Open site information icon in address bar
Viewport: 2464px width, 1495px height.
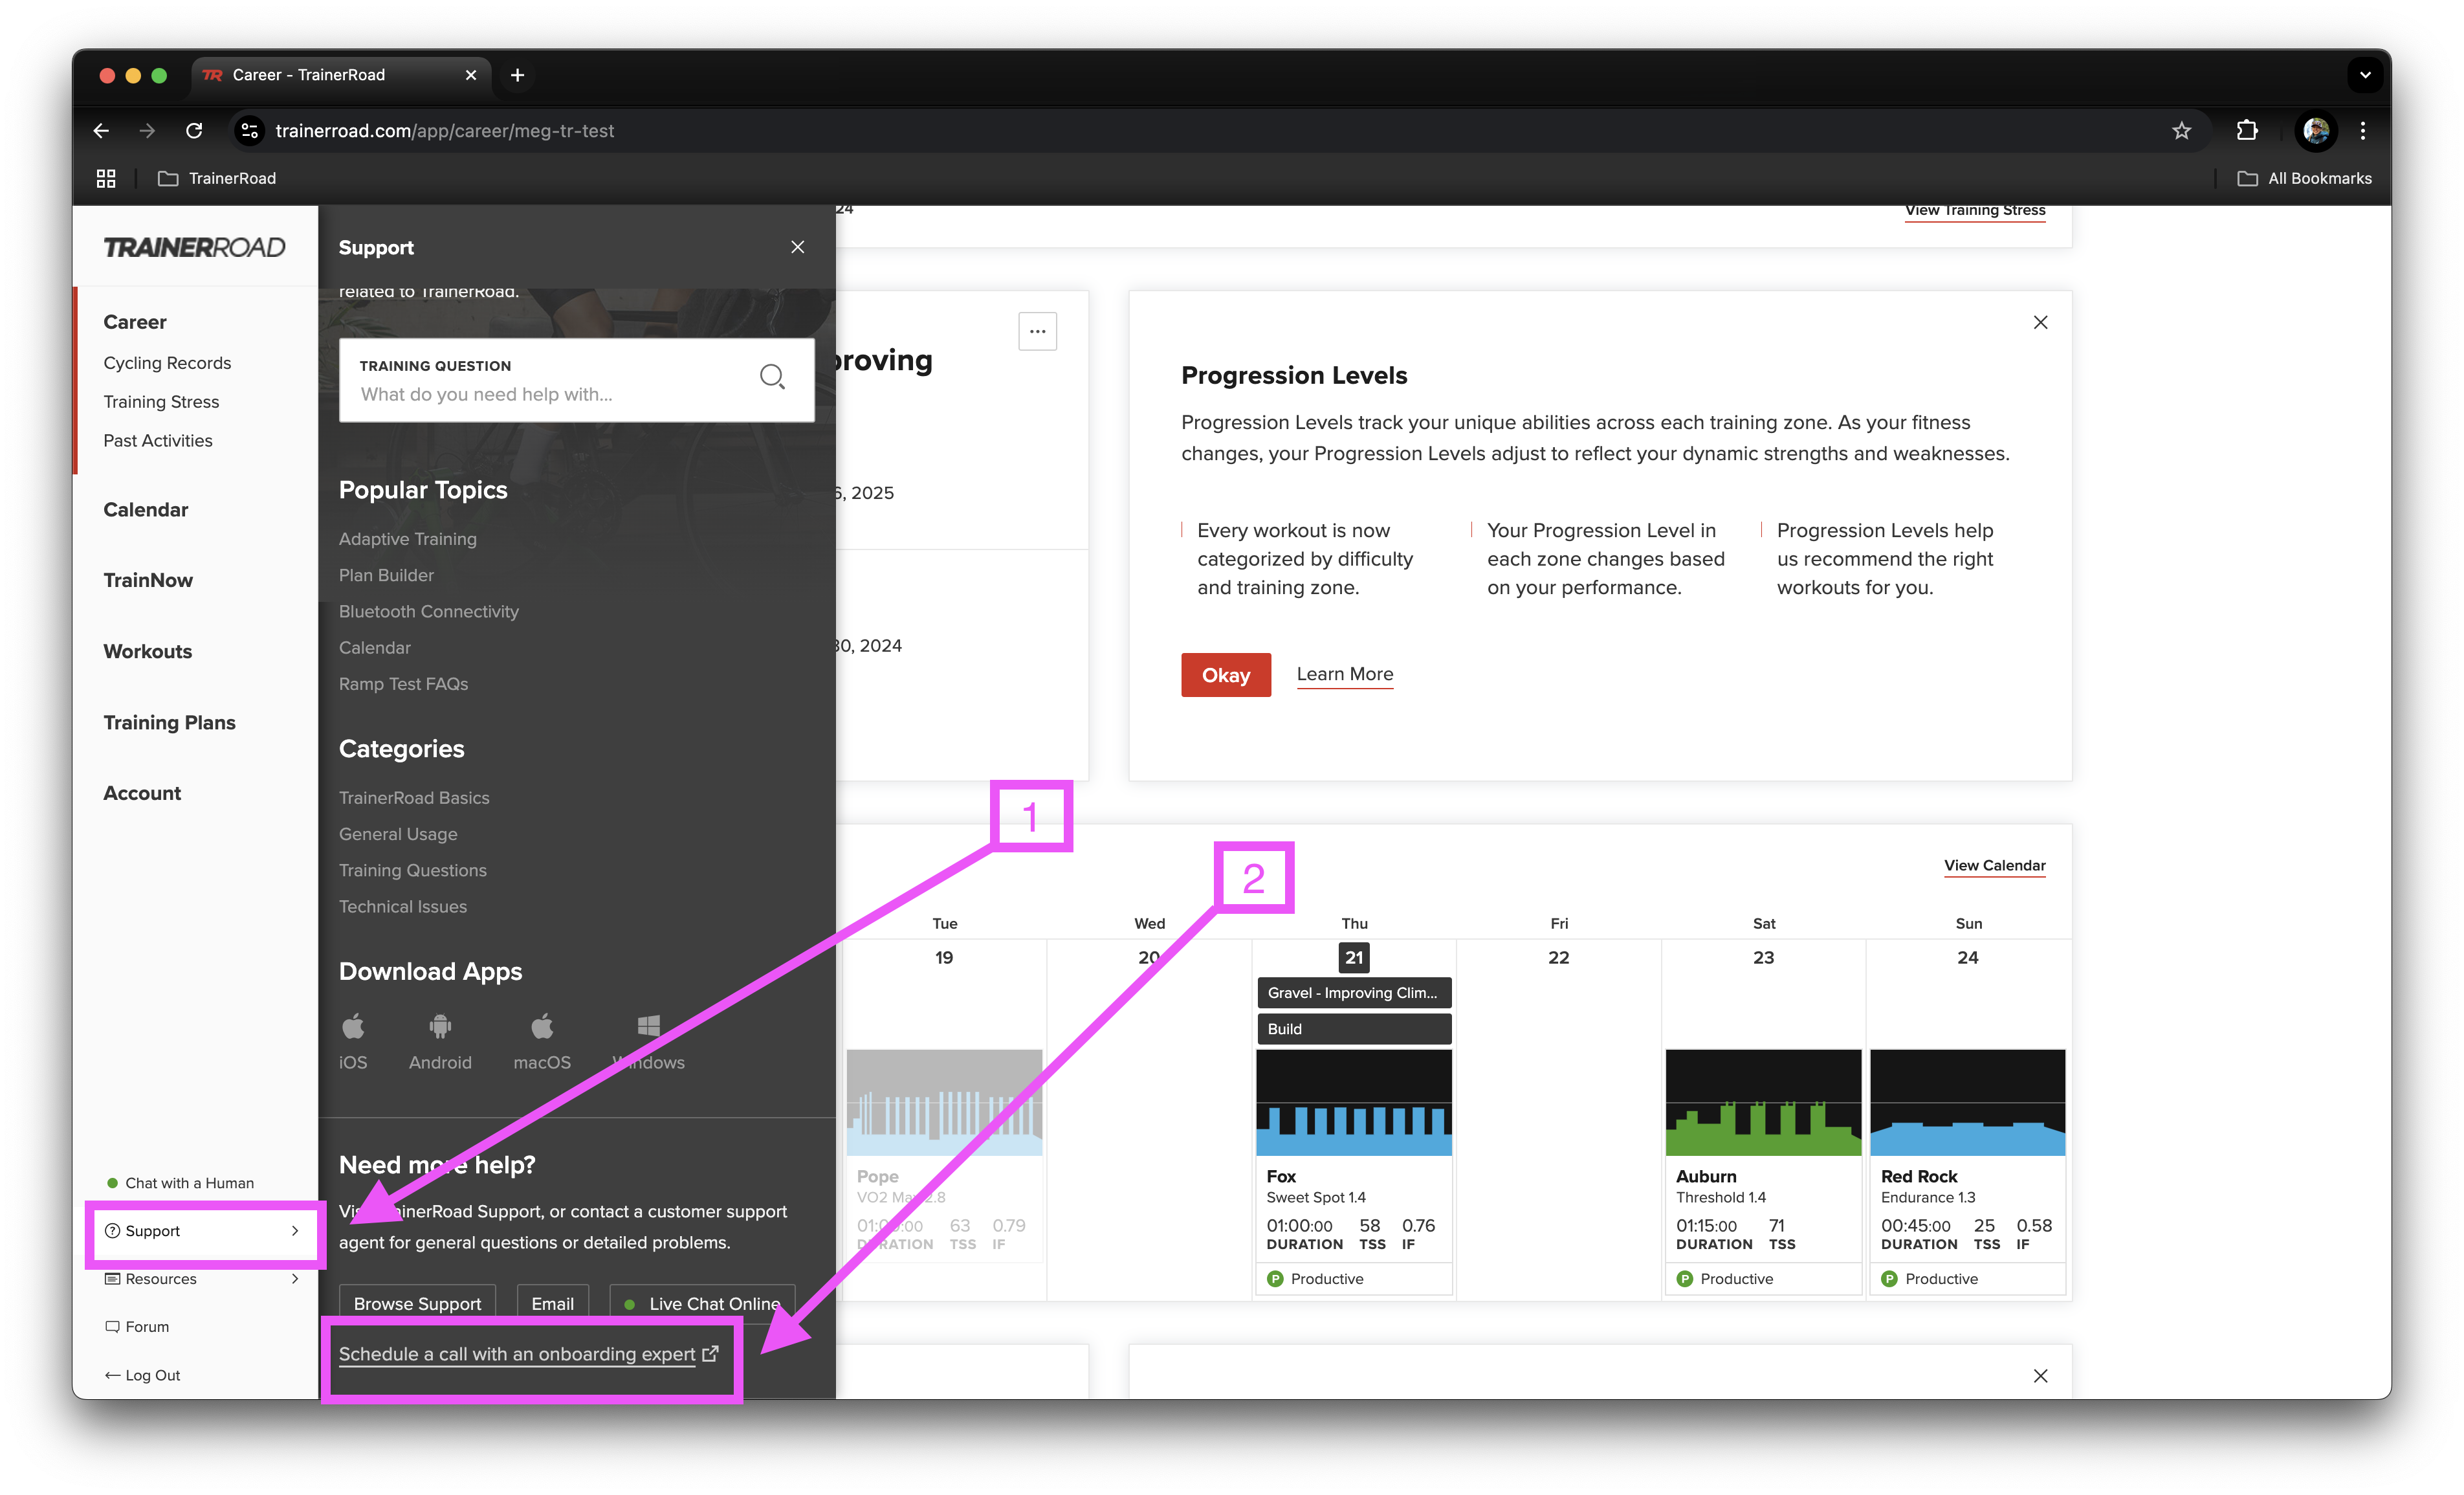click(250, 131)
